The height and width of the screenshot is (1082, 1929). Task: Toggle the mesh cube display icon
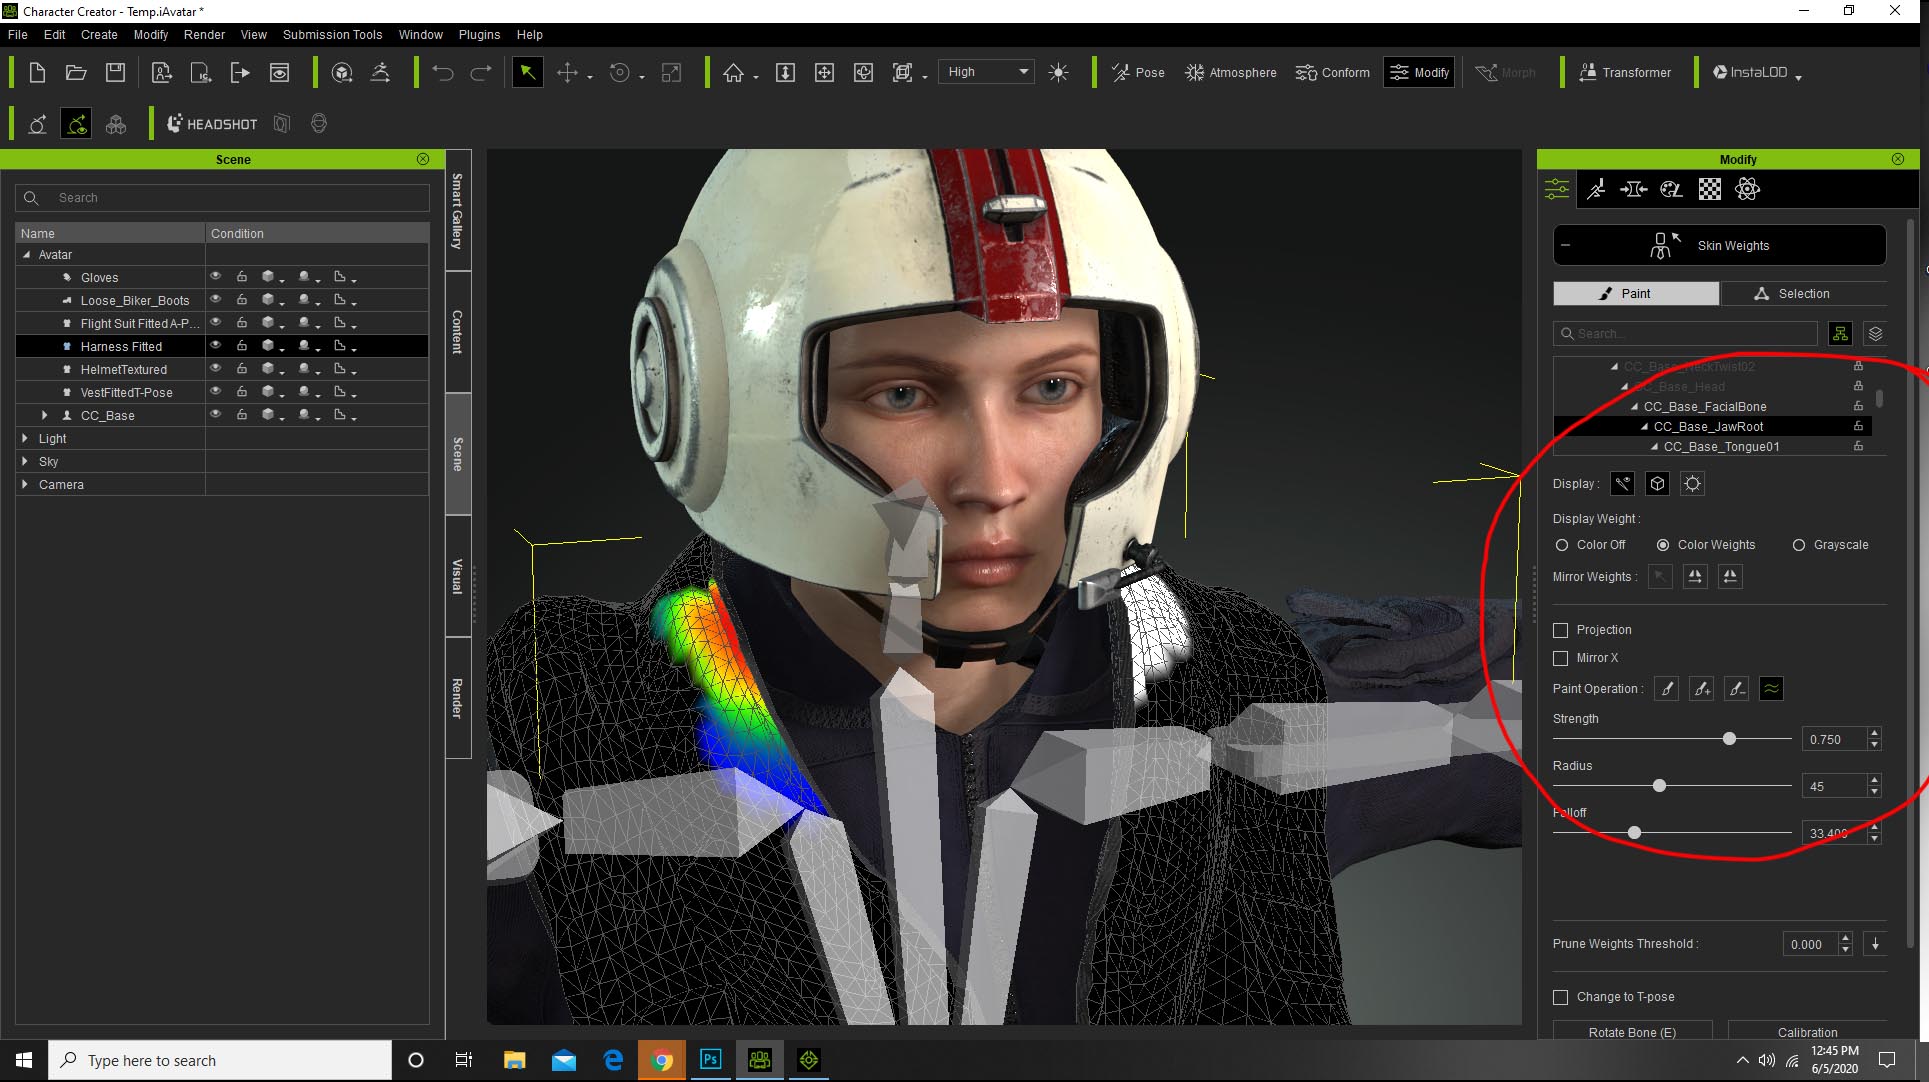click(x=1657, y=484)
